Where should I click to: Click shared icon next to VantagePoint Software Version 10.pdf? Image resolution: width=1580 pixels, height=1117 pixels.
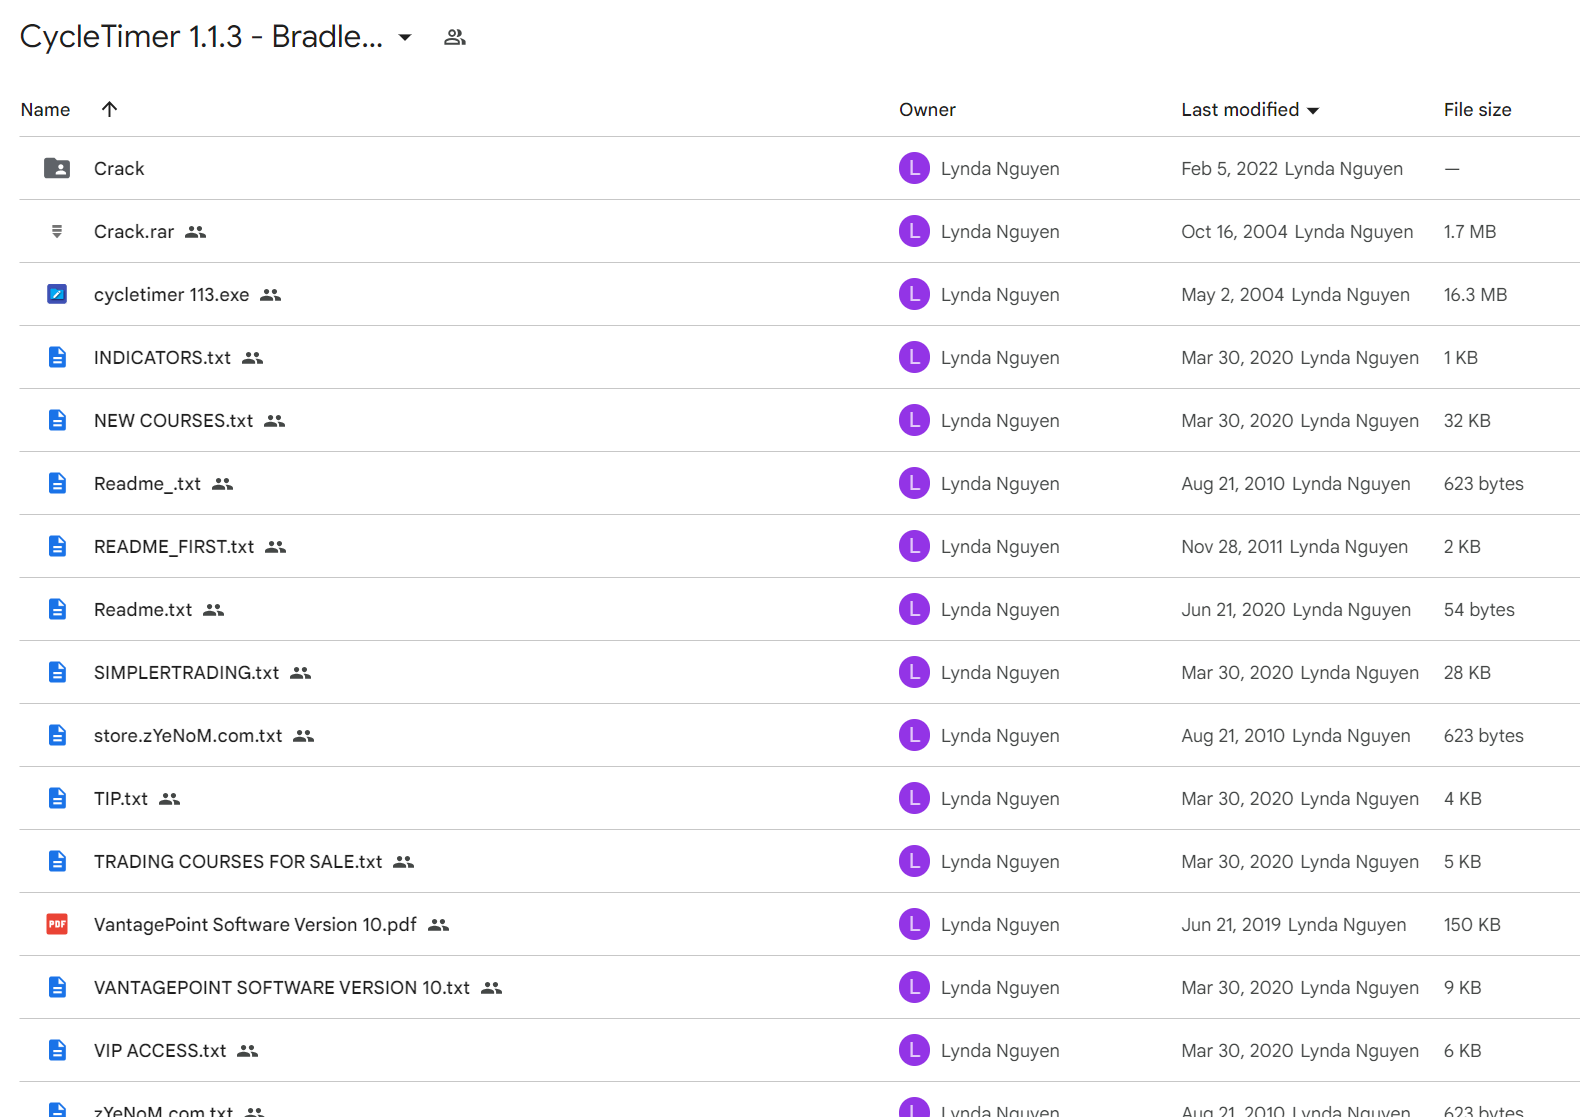[x=439, y=925]
